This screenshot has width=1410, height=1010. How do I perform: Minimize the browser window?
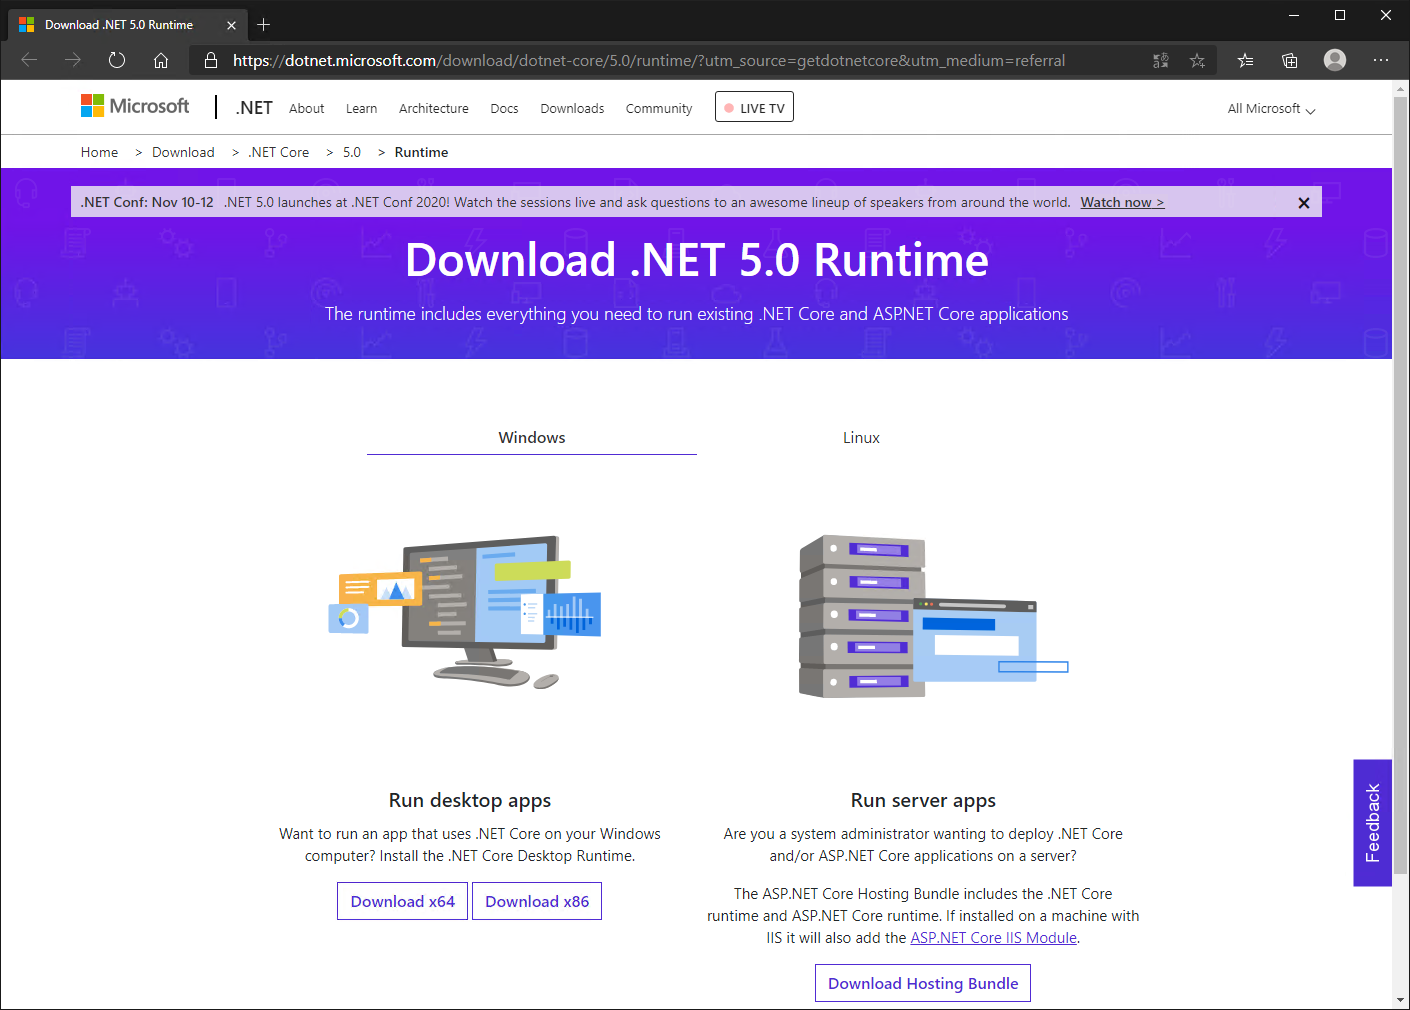point(1294,15)
